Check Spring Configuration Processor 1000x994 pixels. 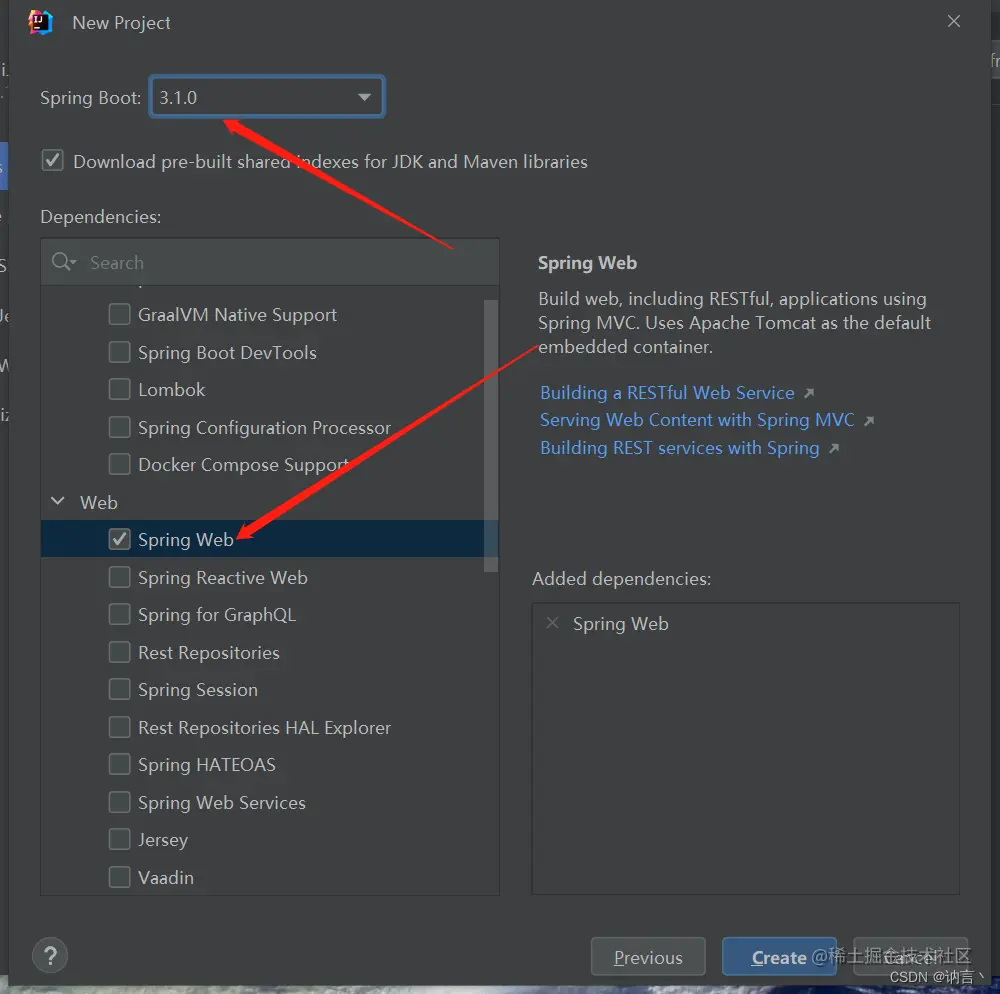click(x=119, y=427)
